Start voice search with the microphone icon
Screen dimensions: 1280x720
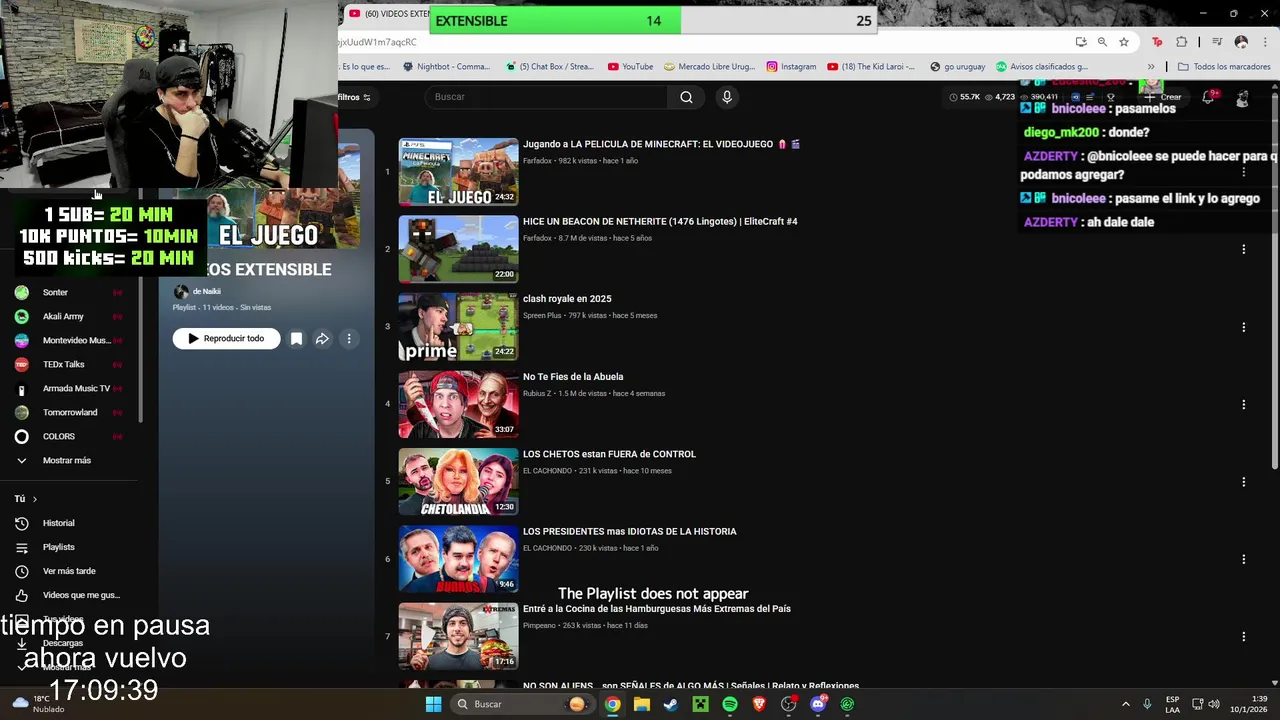click(727, 97)
